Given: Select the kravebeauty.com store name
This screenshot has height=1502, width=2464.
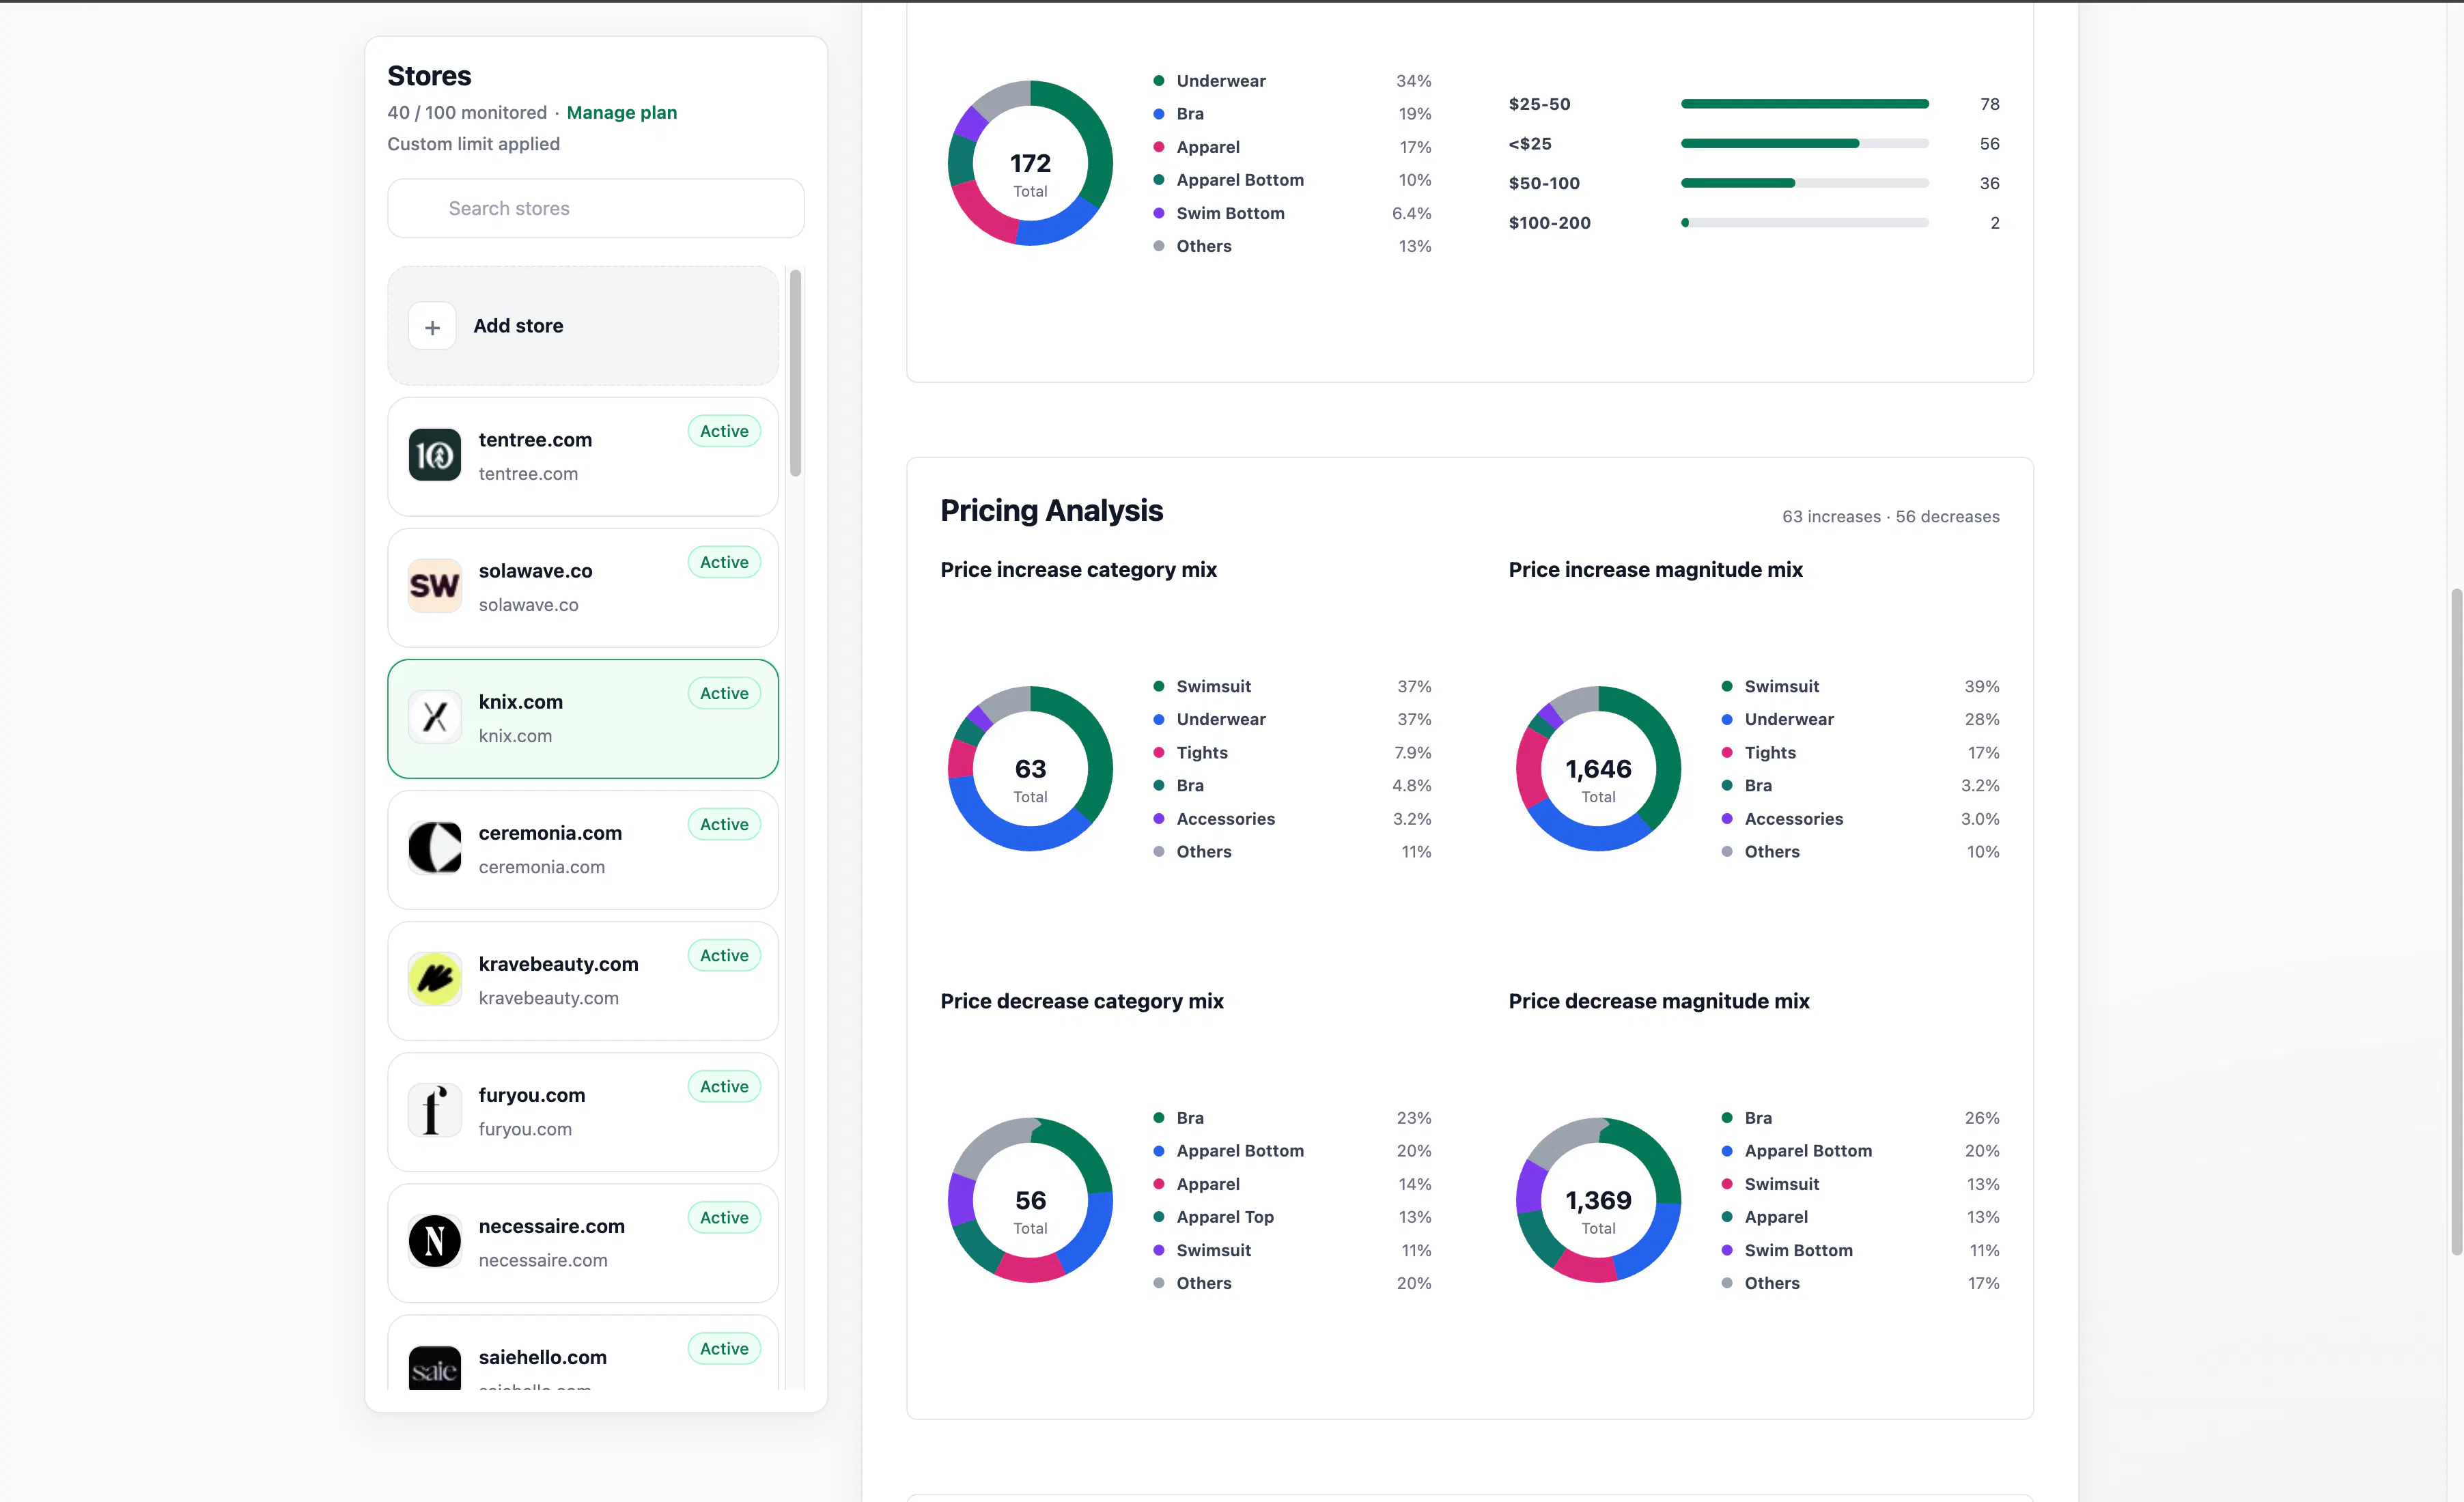Looking at the screenshot, I should [558, 964].
